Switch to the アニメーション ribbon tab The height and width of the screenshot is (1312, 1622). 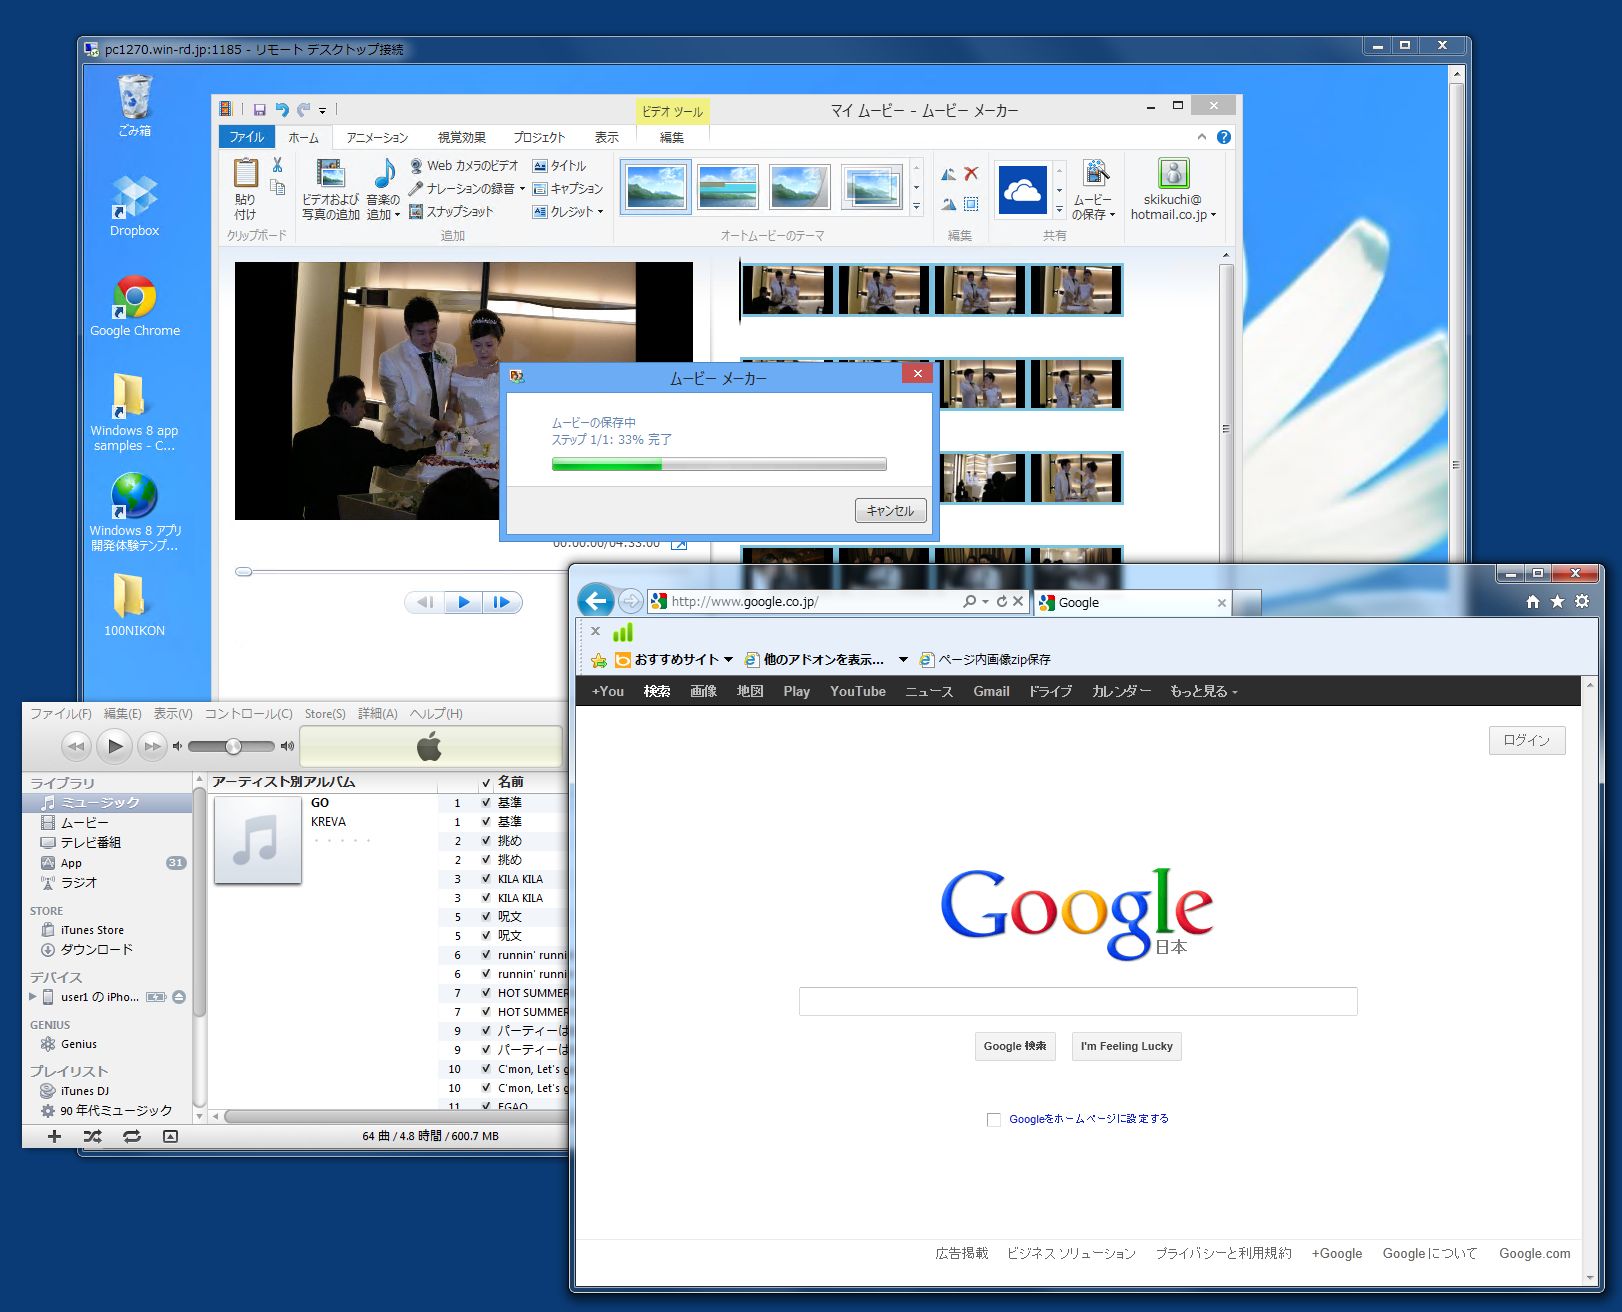click(x=377, y=137)
